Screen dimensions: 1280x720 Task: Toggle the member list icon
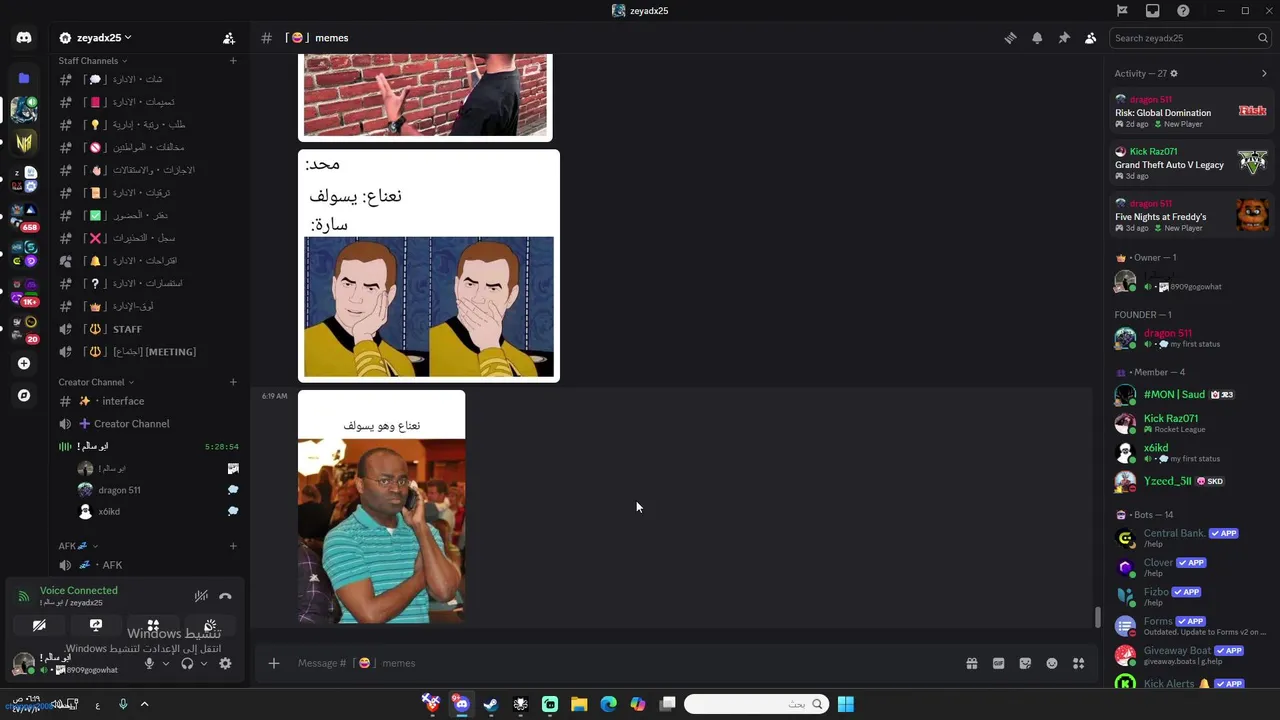[1091, 38]
